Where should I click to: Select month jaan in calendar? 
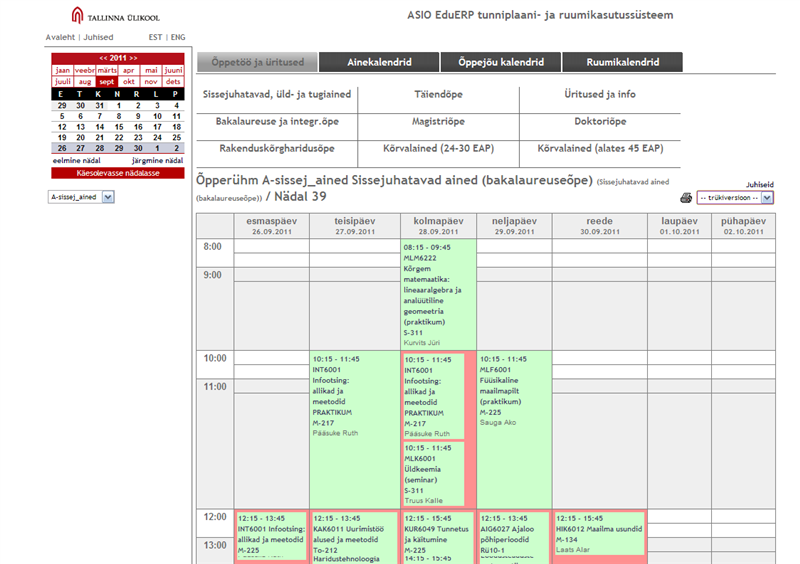63,70
